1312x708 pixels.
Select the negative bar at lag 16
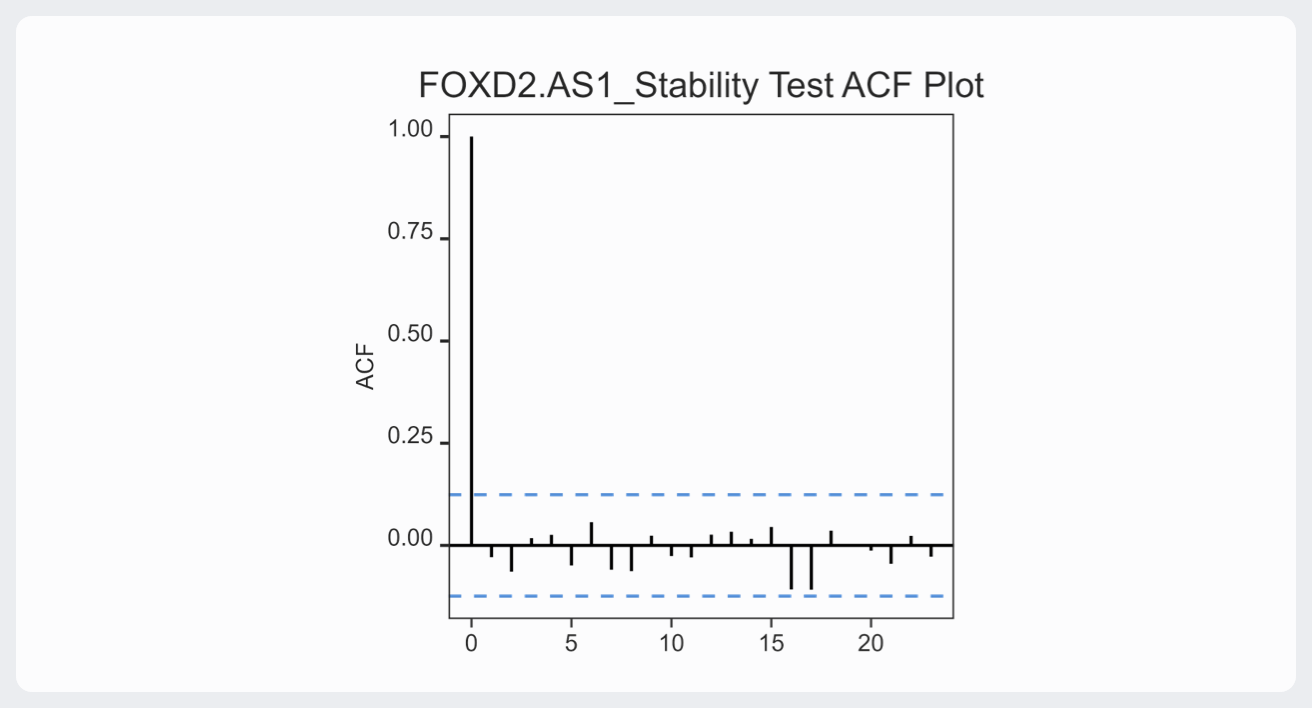pos(791,567)
